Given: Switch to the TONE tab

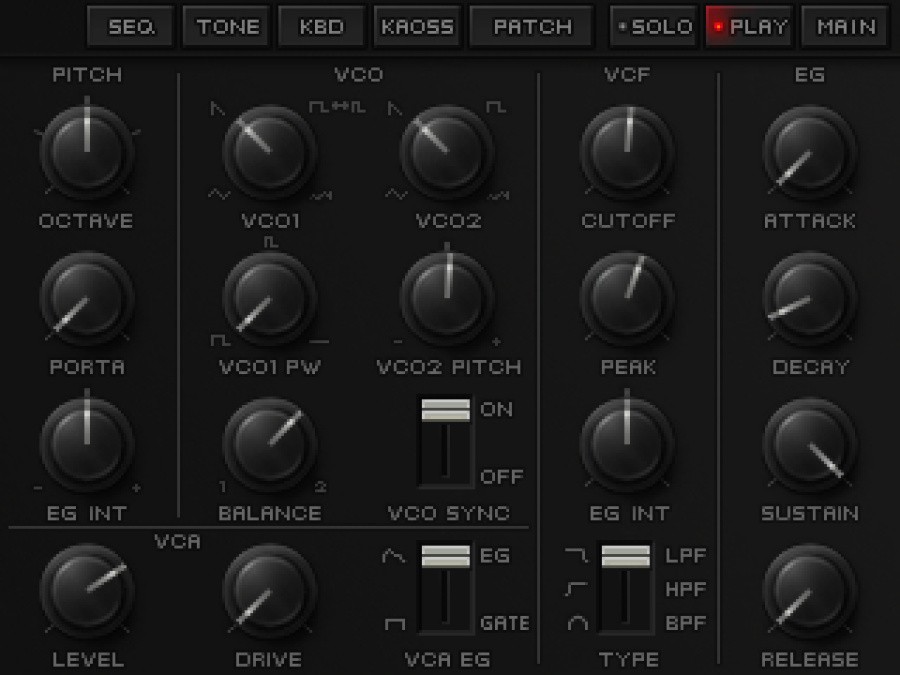Looking at the screenshot, I should (x=226, y=27).
